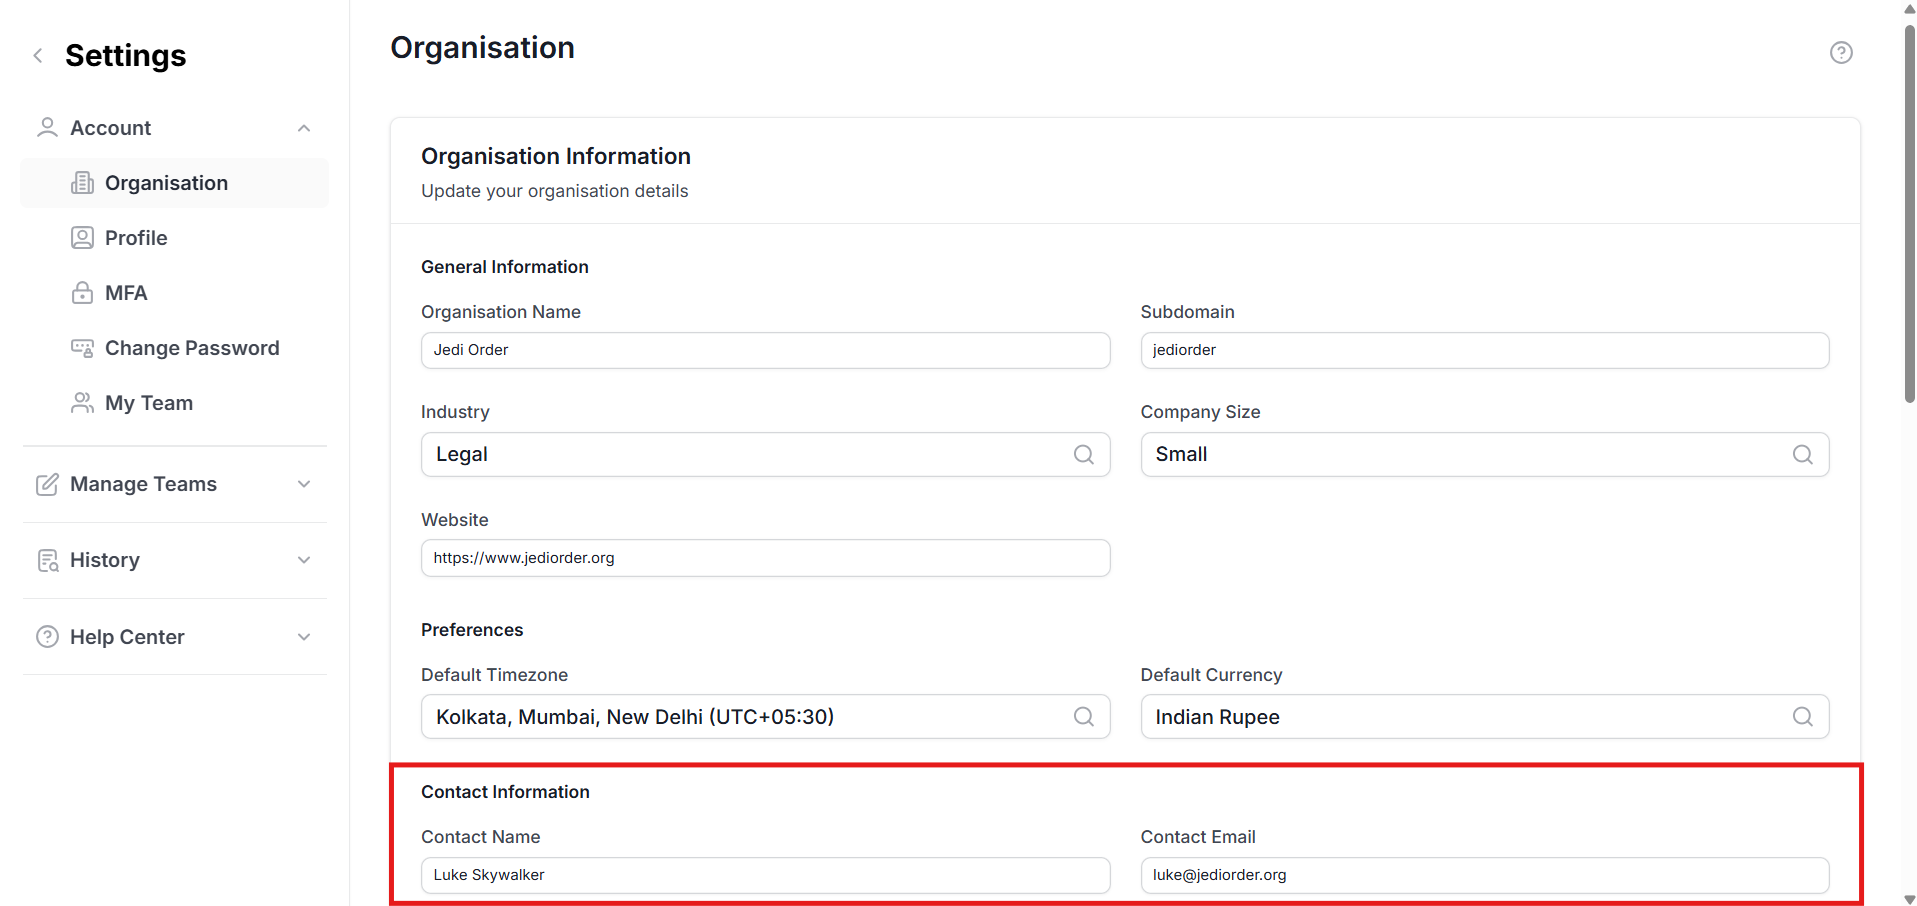Select Organisation in the sidebar
The image size is (1917, 906).
click(166, 183)
